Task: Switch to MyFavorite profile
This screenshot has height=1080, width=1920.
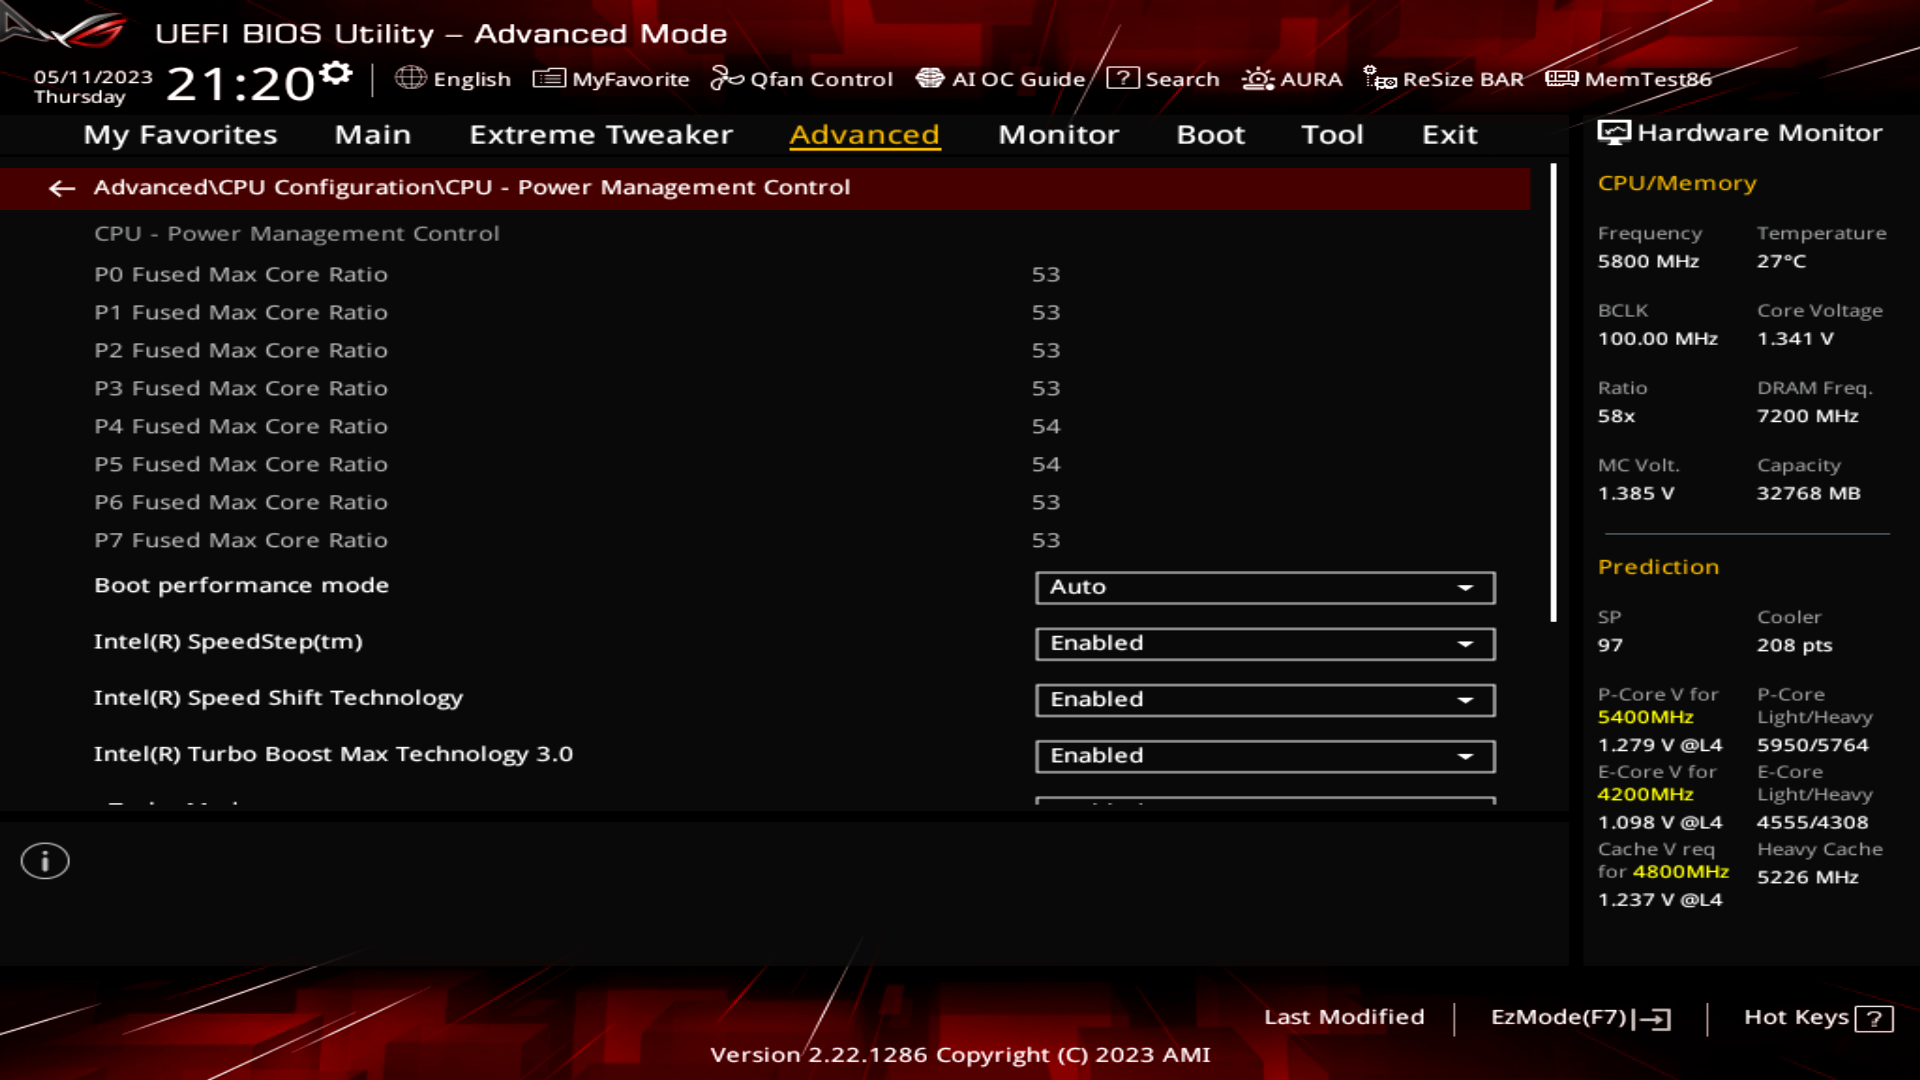Action: (x=611, y=79)
